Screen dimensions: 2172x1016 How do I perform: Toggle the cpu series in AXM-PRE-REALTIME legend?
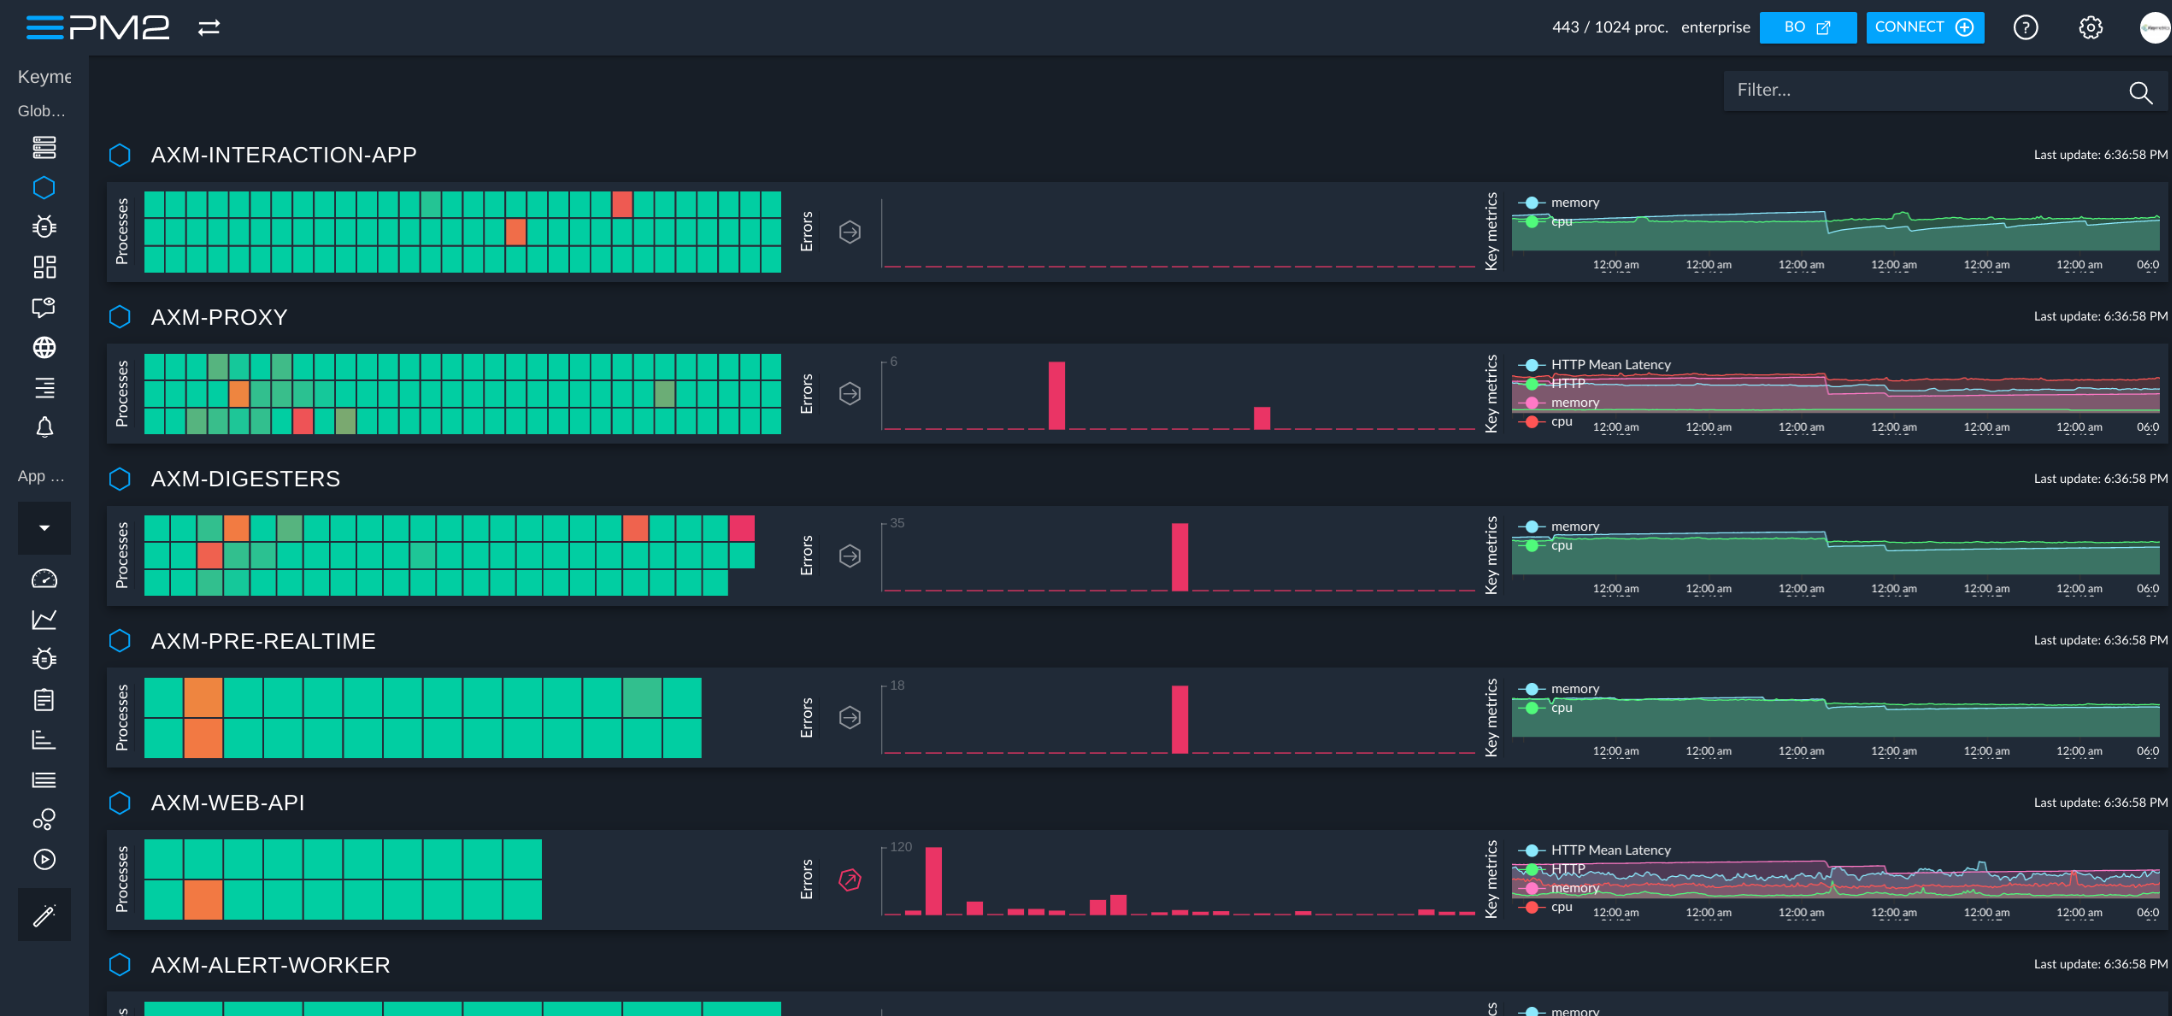[x=1563, y=707]
